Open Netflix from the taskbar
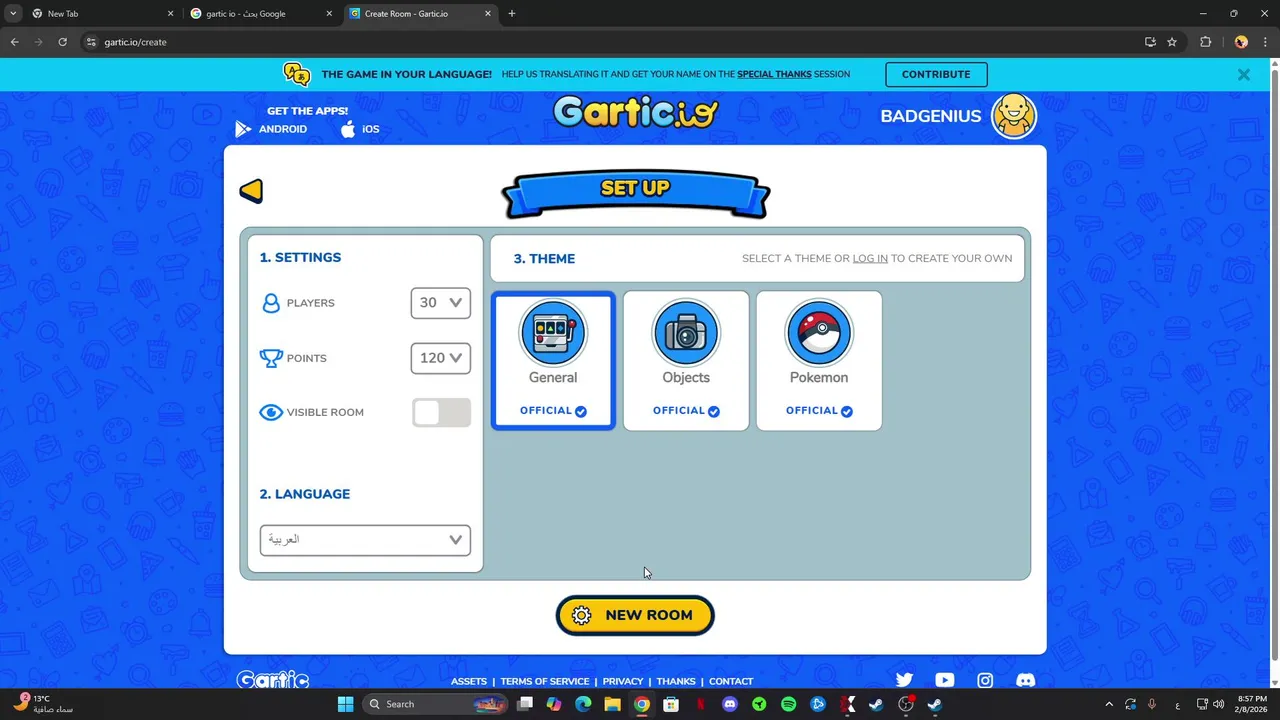1280x720 pixels. [701, 704]
